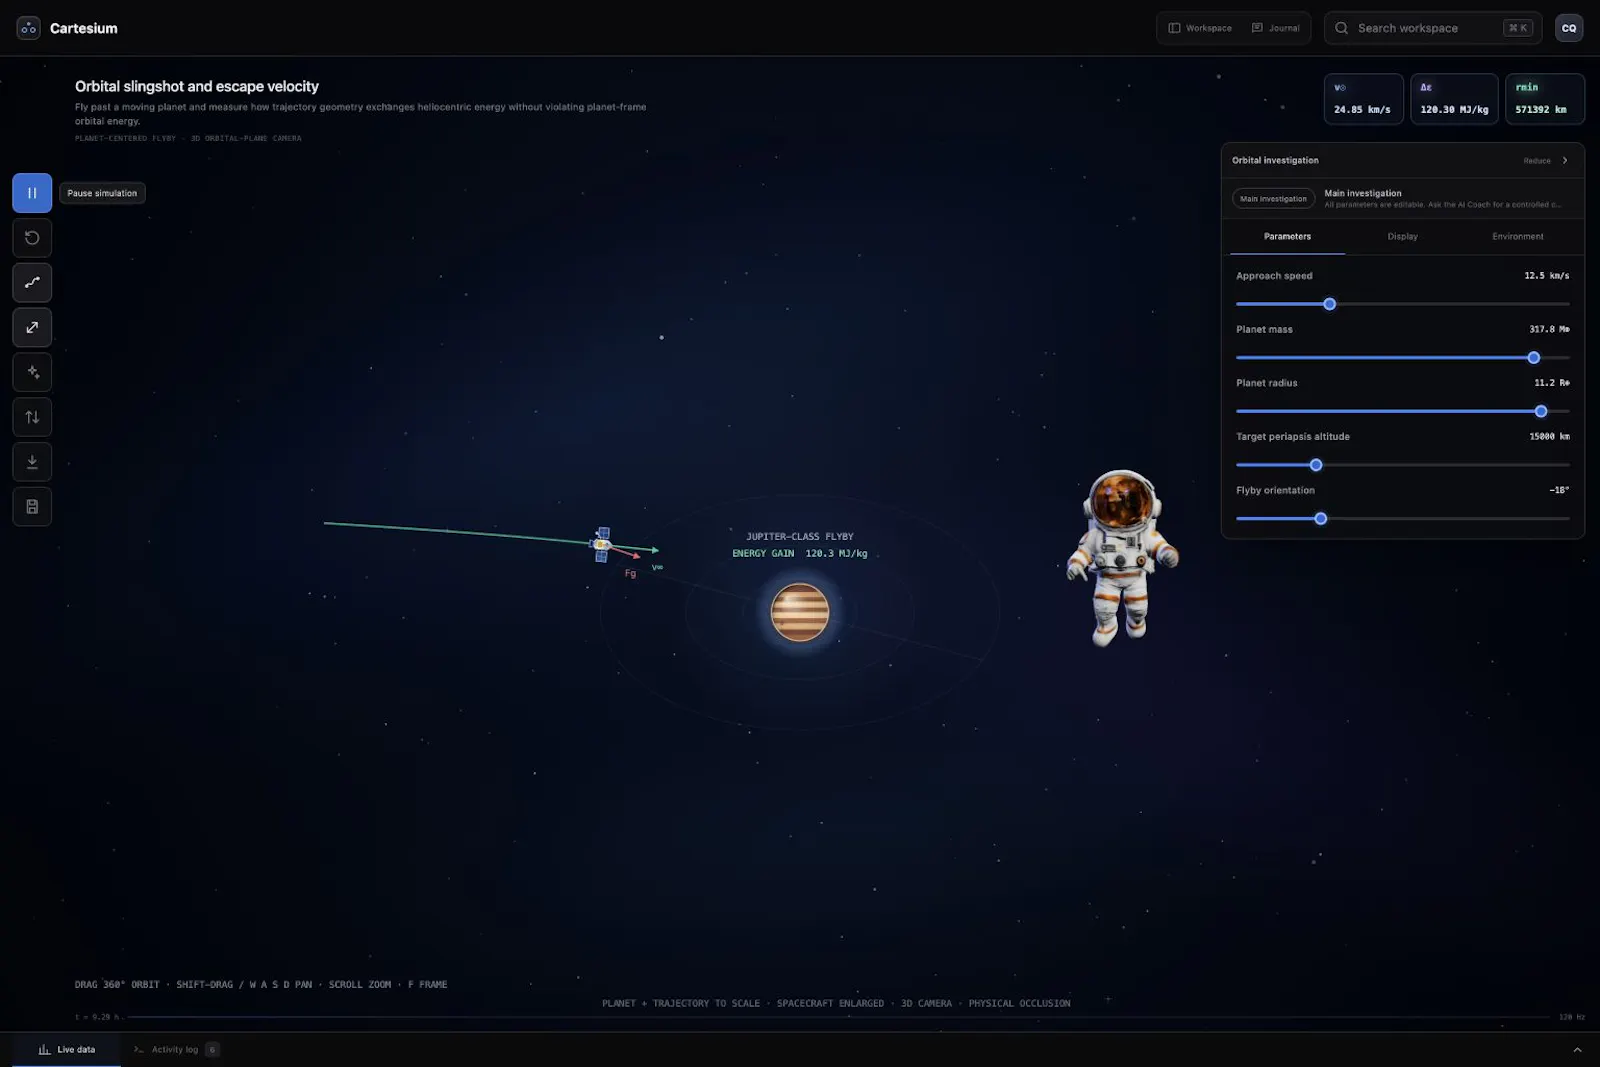This screenshot has height=1067, width=1600.
Task: Adjust the Planet mass slider handle
Action: 1533,358
